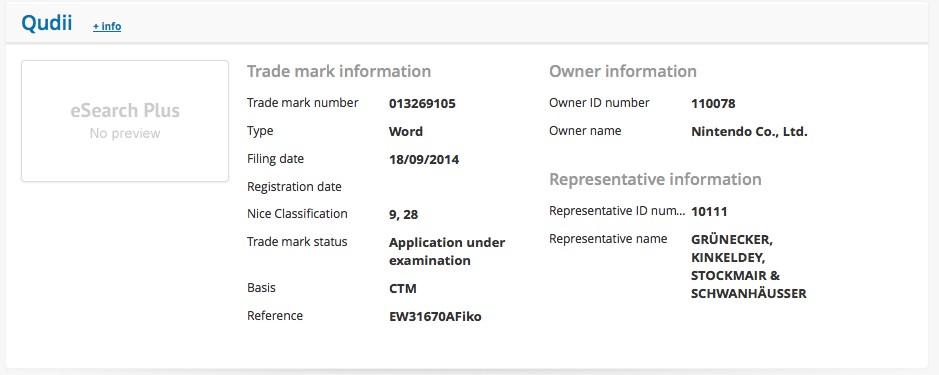Screen dimensions: 939x375
Task: Click owner ID number 110078
Action: pyautogui.click(x=713, y=104)
